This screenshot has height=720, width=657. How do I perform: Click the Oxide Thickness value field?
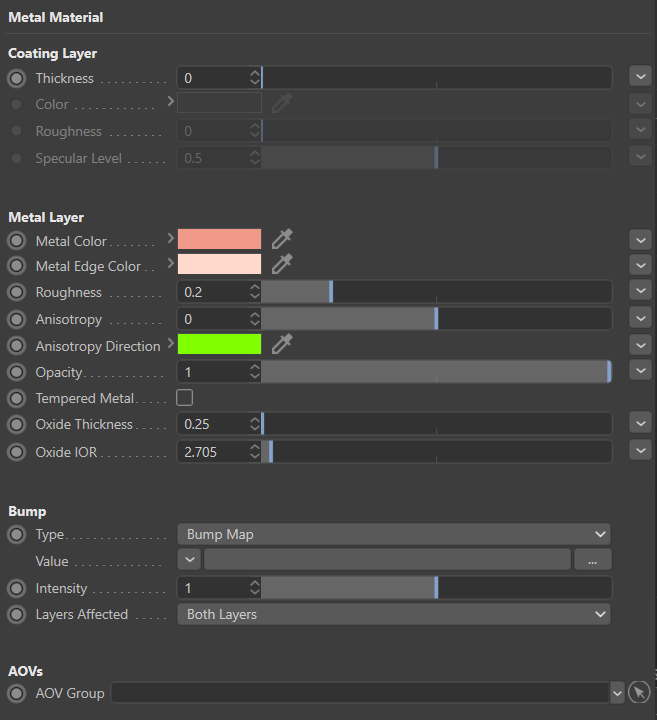point(213,424)
